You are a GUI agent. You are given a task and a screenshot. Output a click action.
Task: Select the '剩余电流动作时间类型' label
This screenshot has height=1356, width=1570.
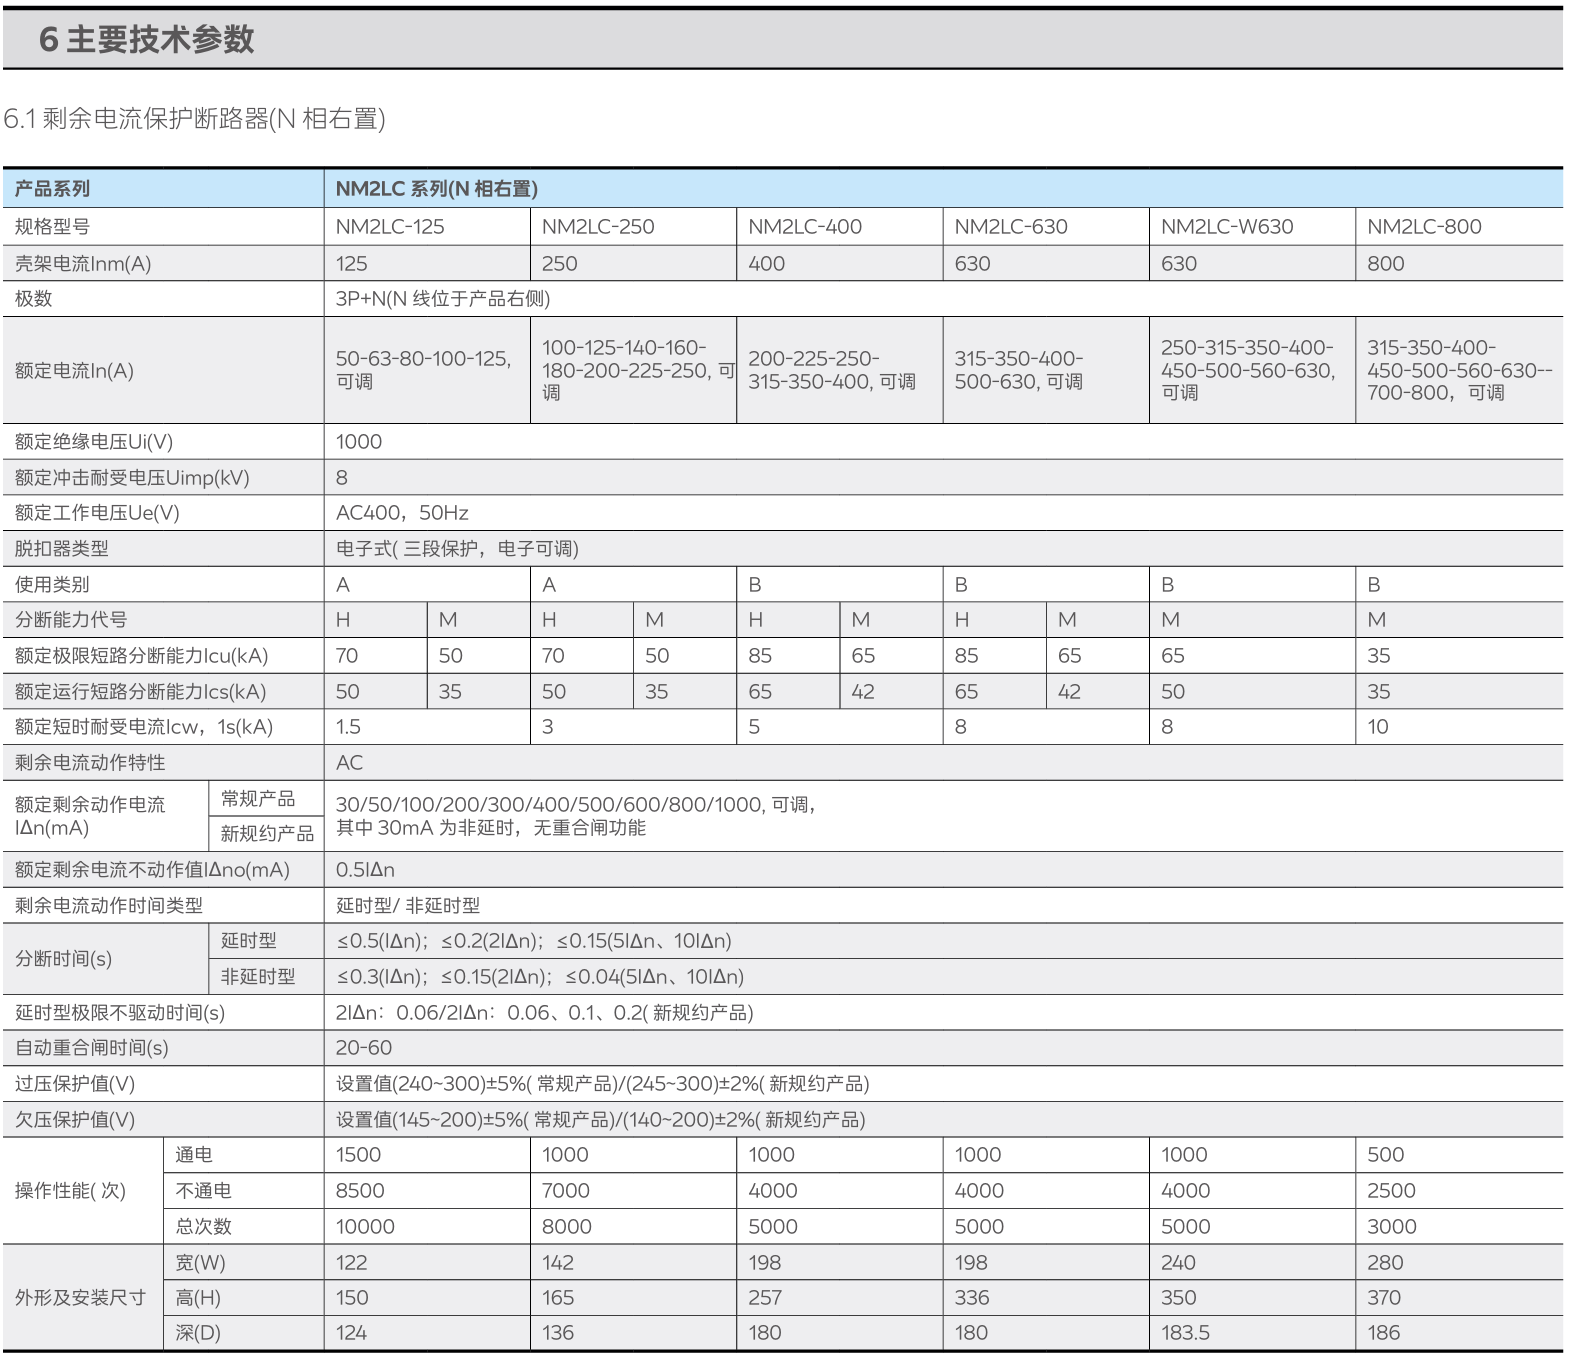(109, 906)
